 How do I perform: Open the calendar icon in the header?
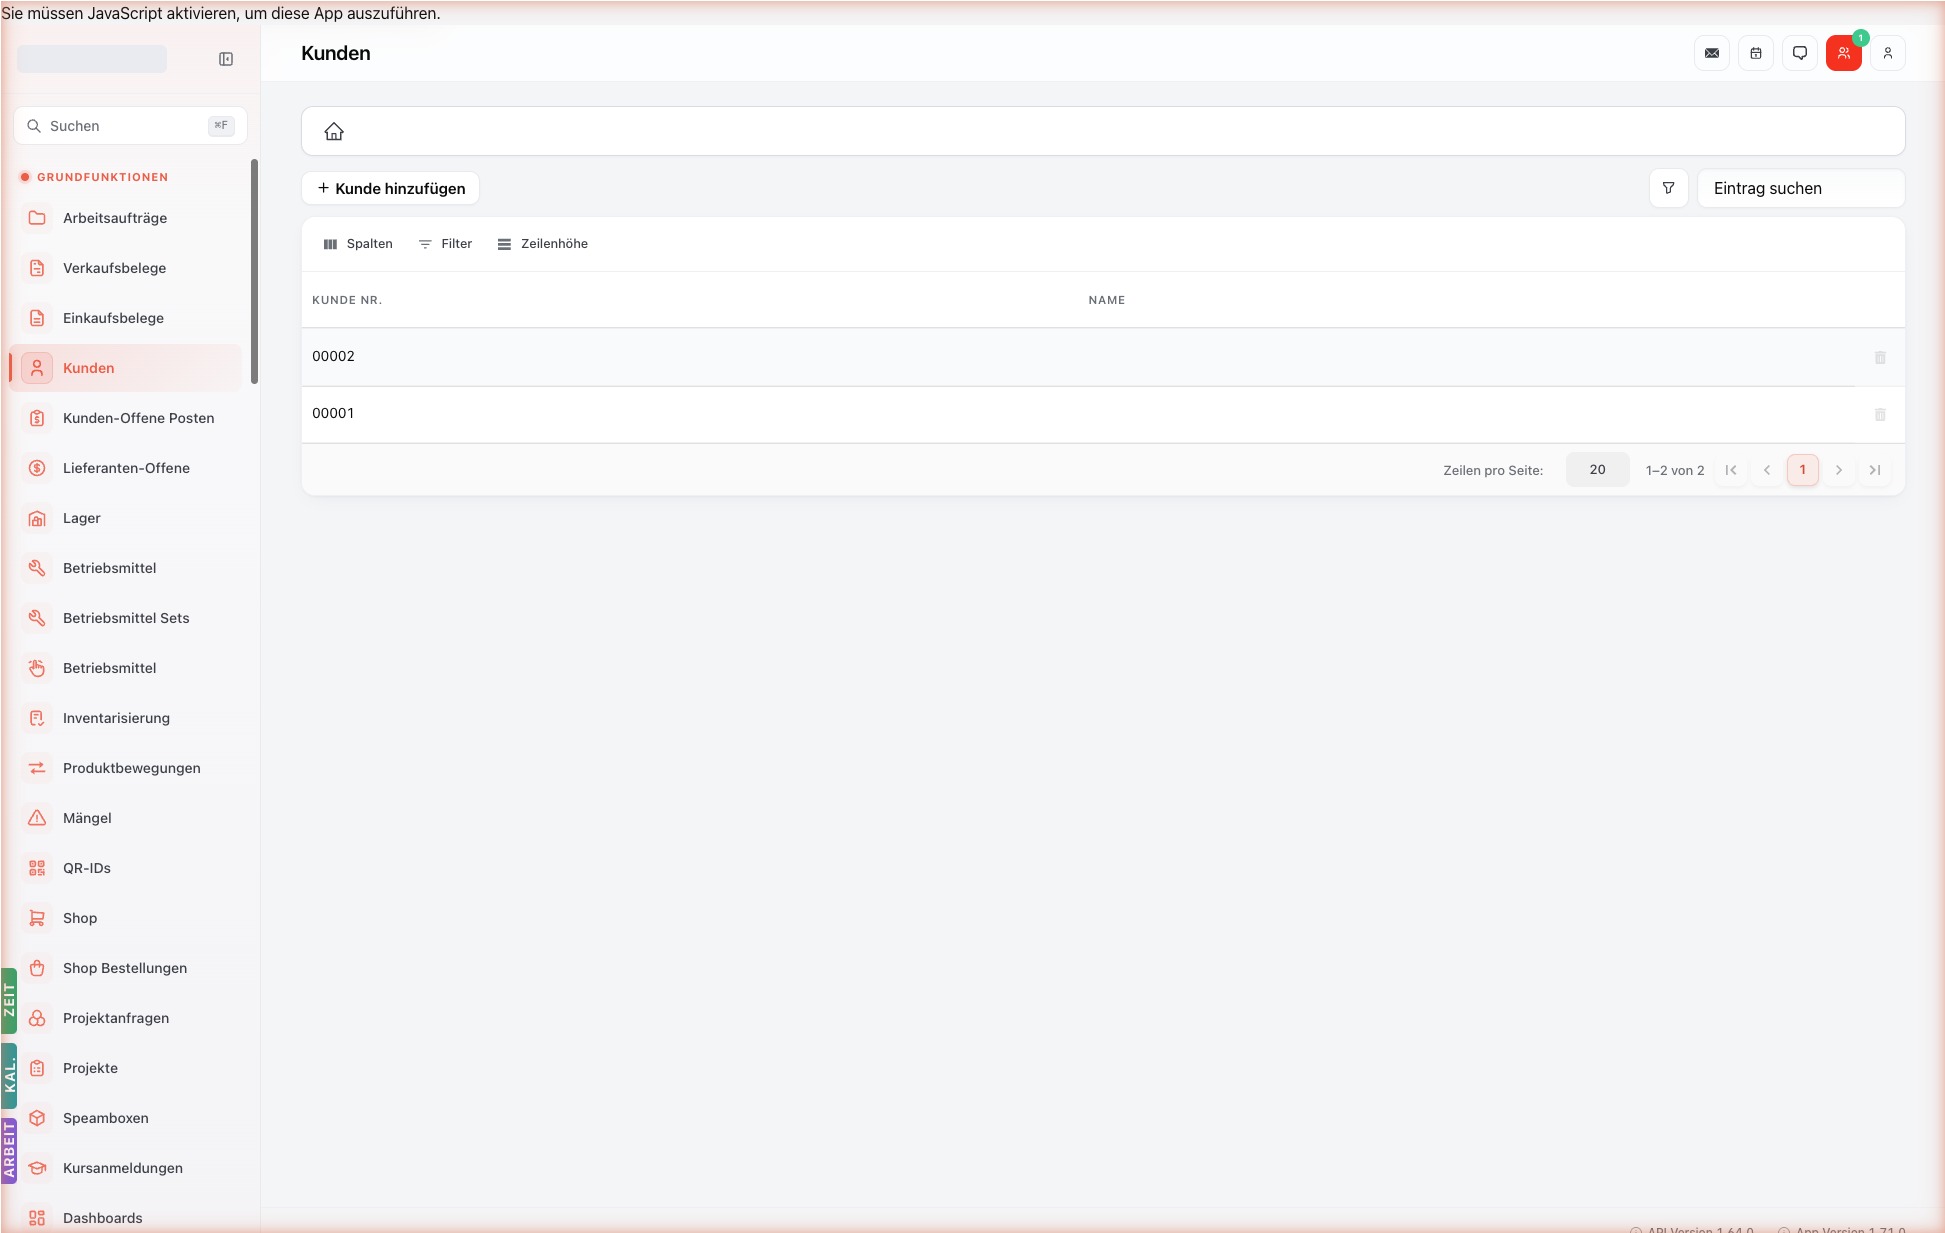tap(1756, 53)
